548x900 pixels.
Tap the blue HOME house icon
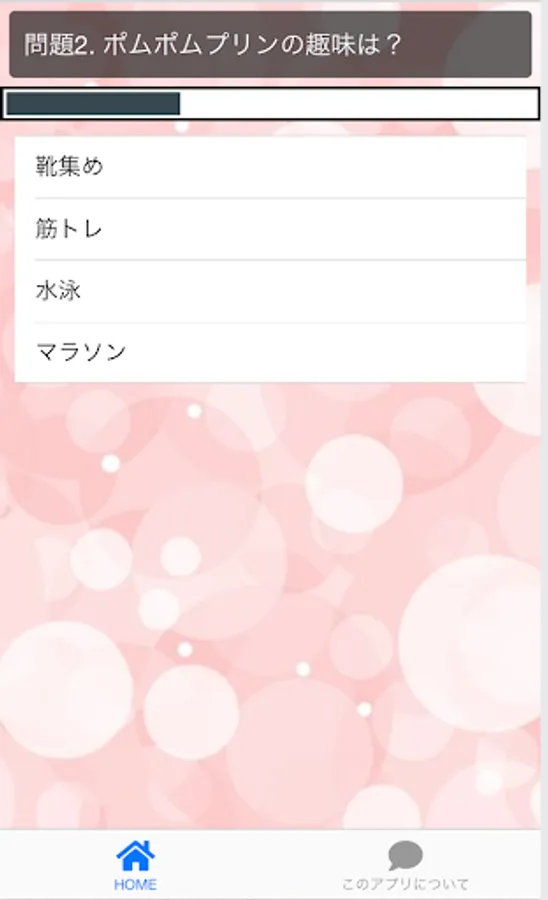click(135, 855)
